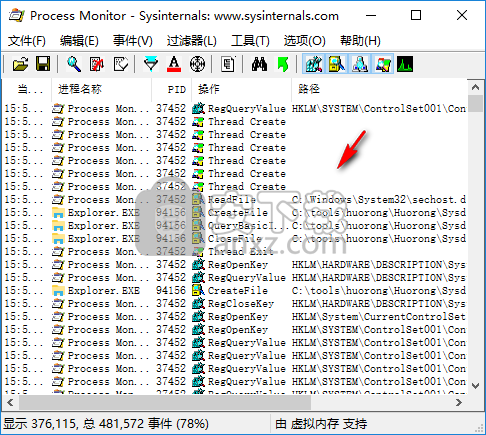Click the horizontal scrollbar right arrow
The height and width of the screenshot is (435, 486).
click(459, 402)
